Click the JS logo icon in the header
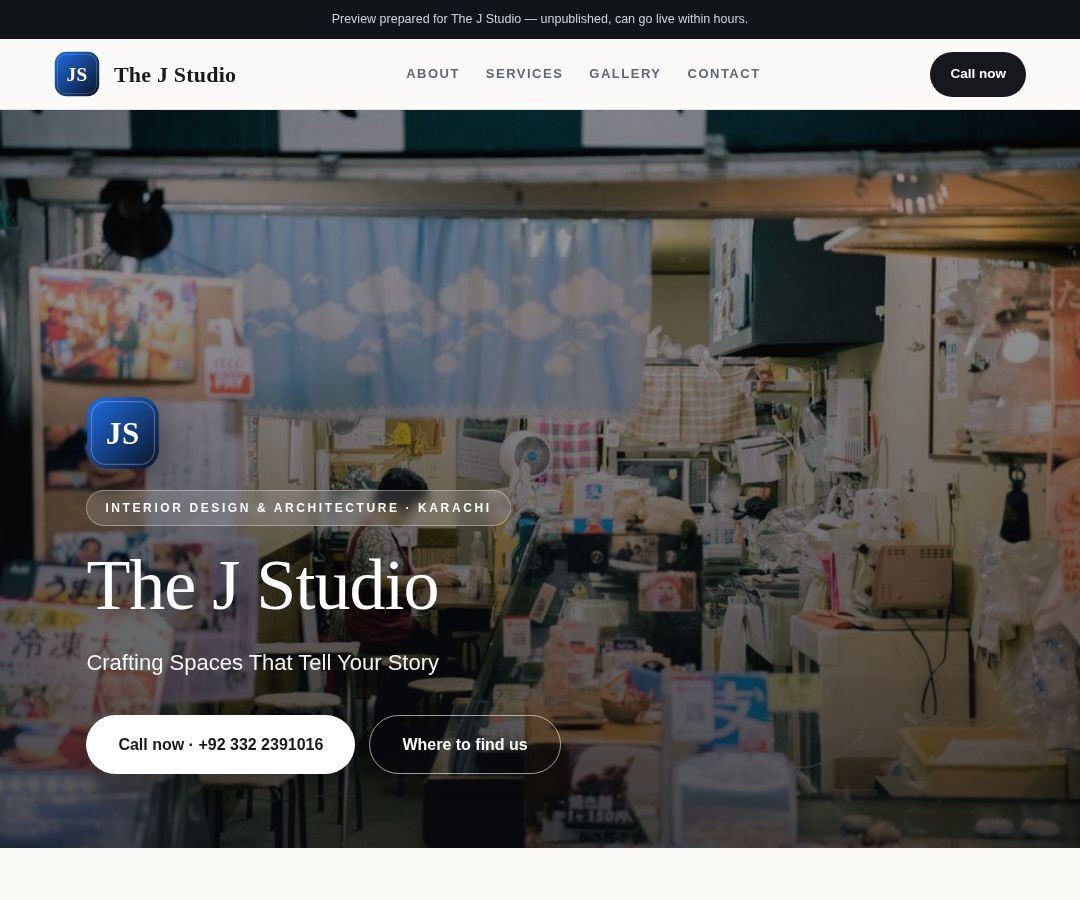 tap(76, 74)
